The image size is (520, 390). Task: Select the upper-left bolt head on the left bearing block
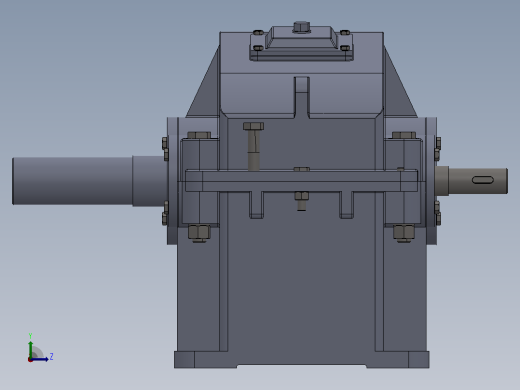[x=199, y=135]
